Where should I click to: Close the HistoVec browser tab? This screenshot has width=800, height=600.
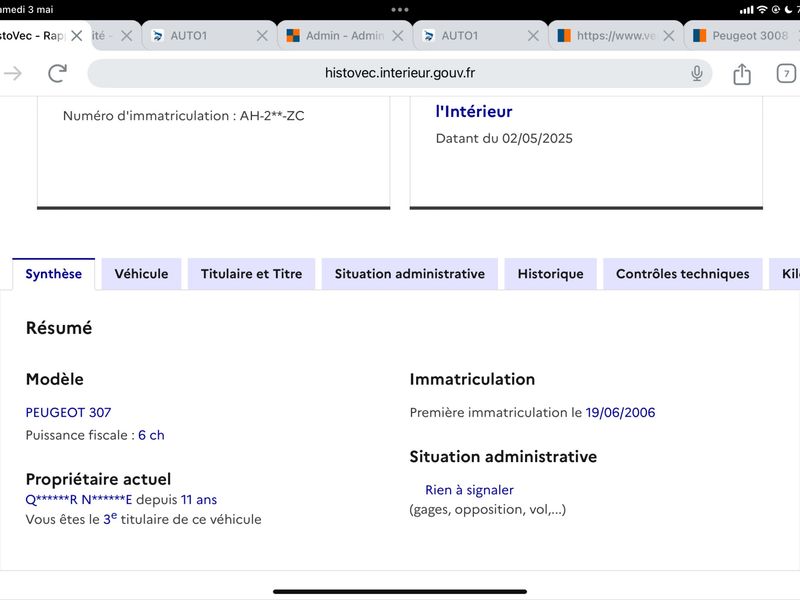pyautogui.click(x=77, y=36)
